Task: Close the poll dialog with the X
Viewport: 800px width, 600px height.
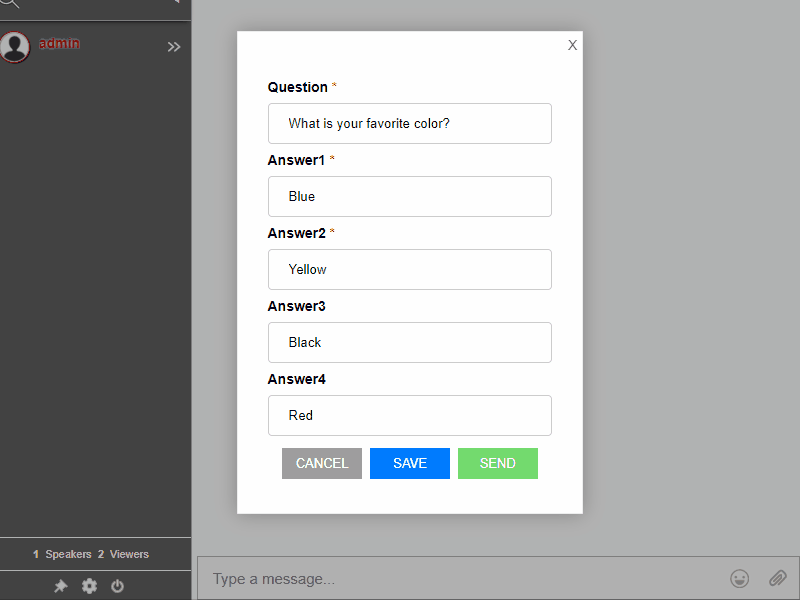Action: [572, 45]
